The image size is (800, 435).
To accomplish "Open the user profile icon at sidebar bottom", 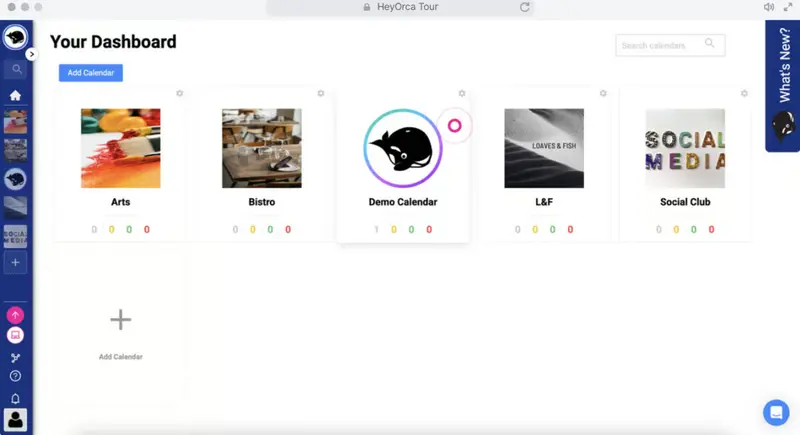I will pos(15,420).
